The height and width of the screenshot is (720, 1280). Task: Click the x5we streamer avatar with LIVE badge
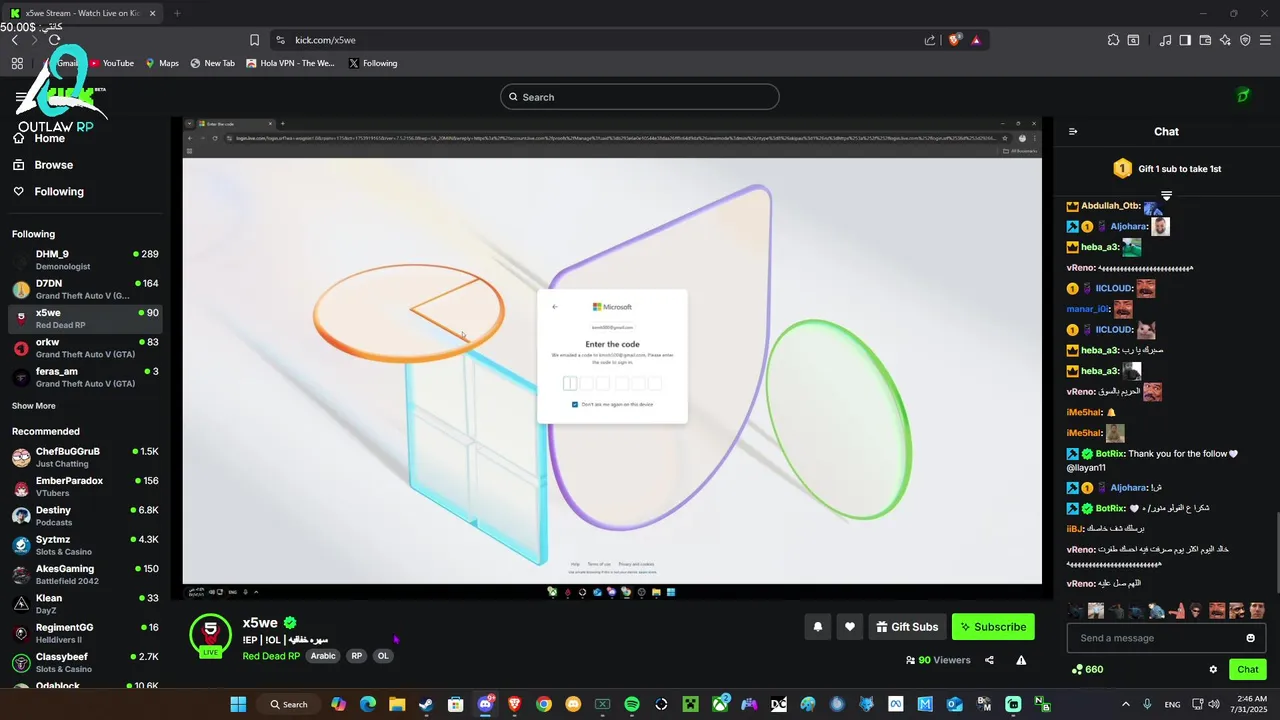click(x=211, y=635)
